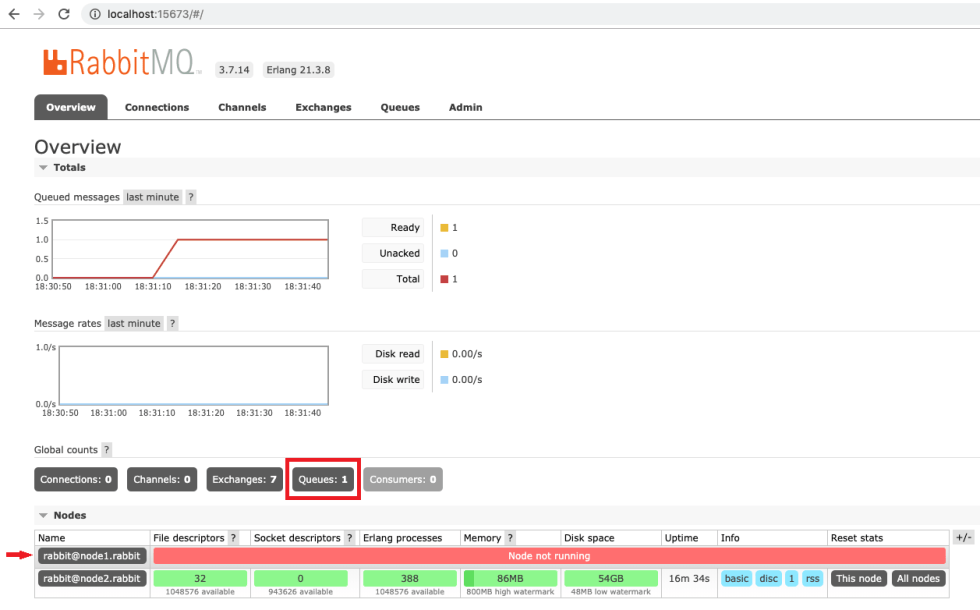Reload the page with refresh icon
The image size is (980, 610).
[64, 14]
